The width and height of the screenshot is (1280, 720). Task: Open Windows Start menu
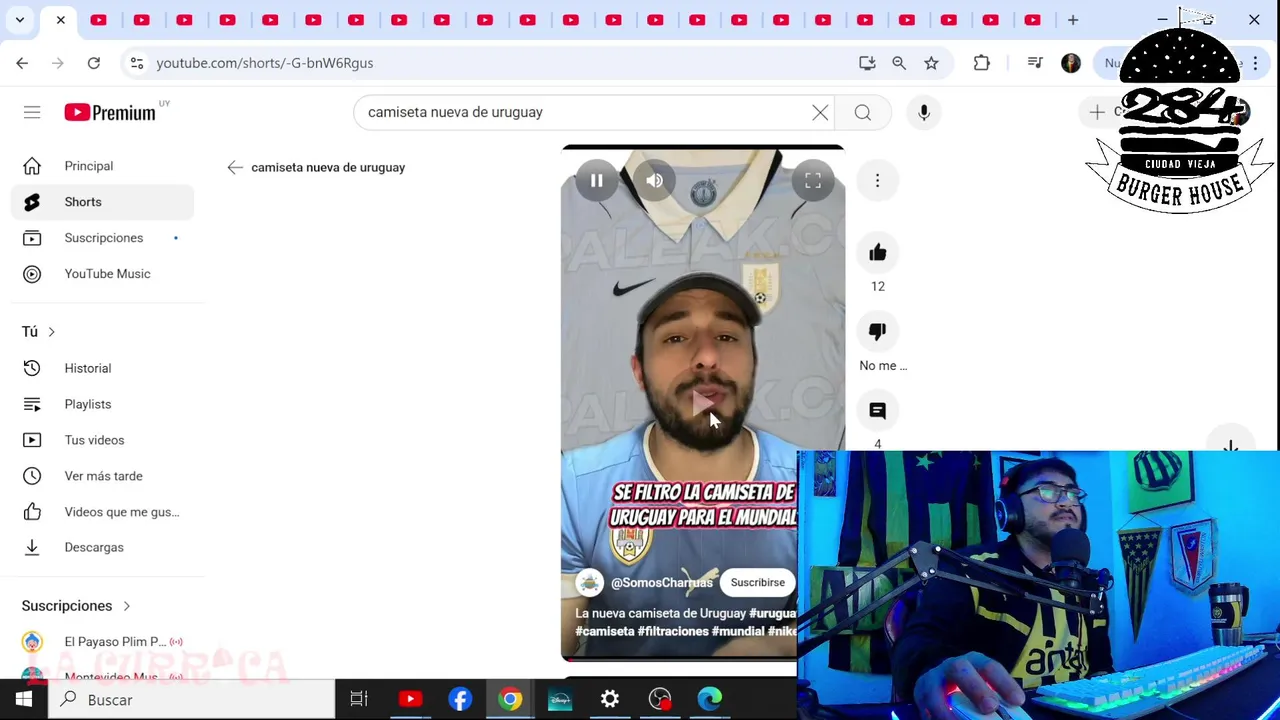[24, 699]
